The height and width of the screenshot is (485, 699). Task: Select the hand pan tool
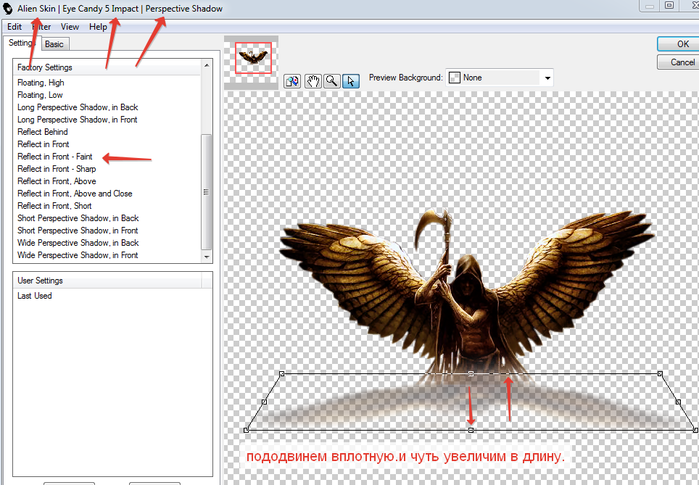tap(313, 81)
